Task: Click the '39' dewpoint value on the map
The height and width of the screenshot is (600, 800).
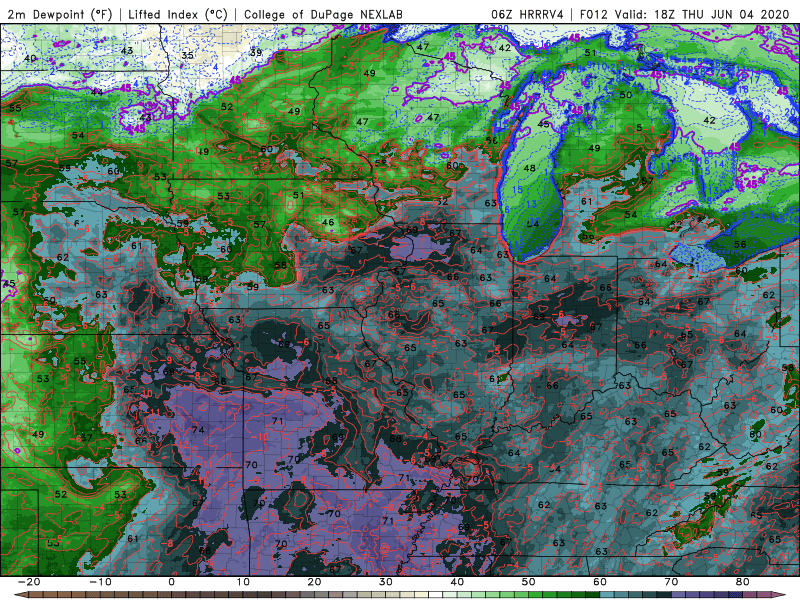Action: 256,53
